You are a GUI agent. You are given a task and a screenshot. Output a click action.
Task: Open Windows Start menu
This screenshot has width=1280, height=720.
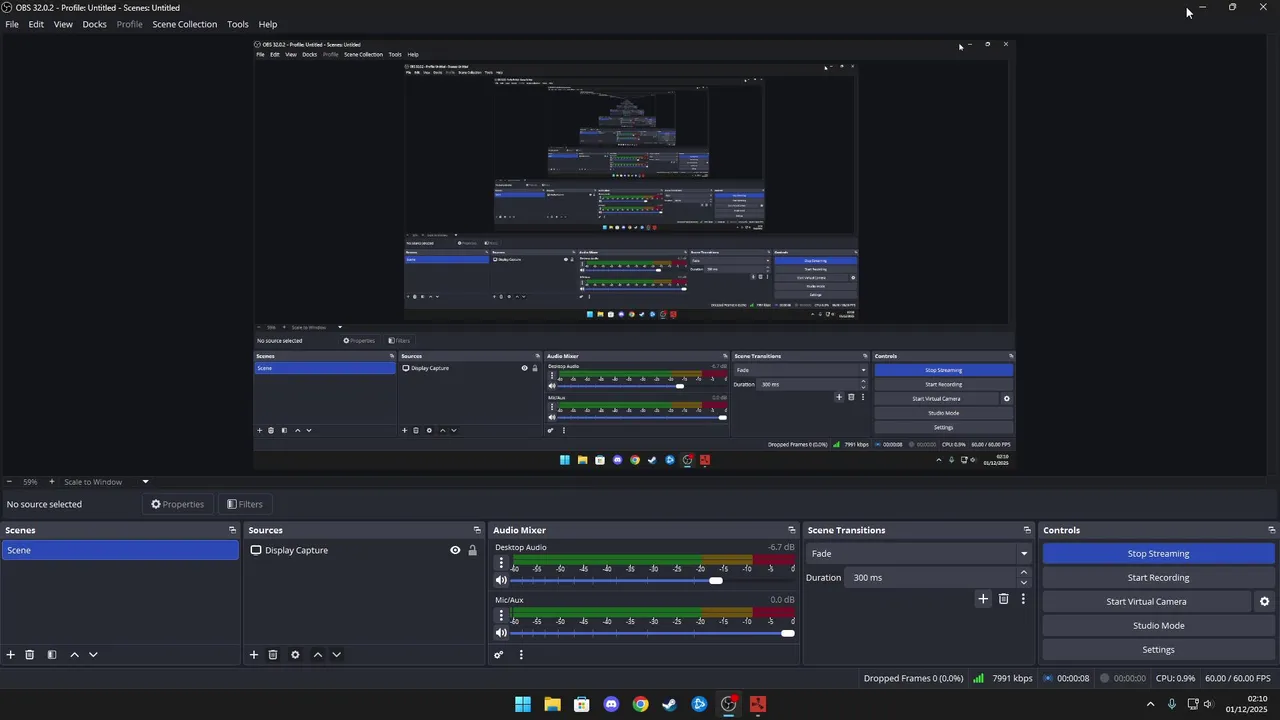[x=523, y=704]
